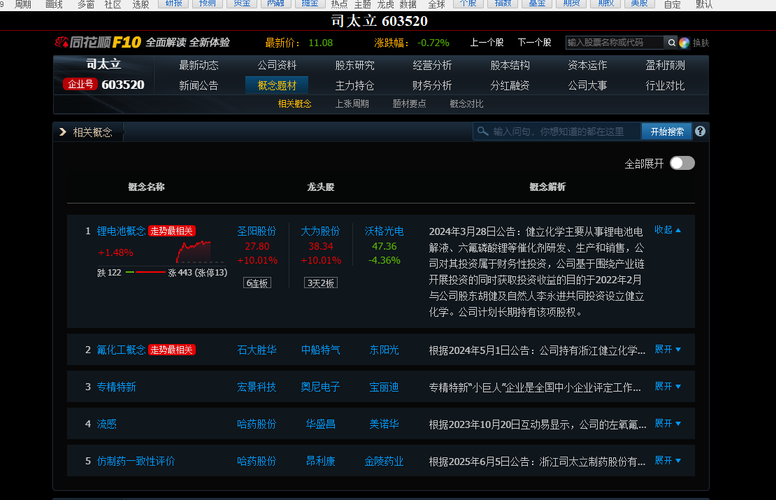Open 宏景科技 stock link
Viewport: 776px width, 500px height.
click(257, 387)
